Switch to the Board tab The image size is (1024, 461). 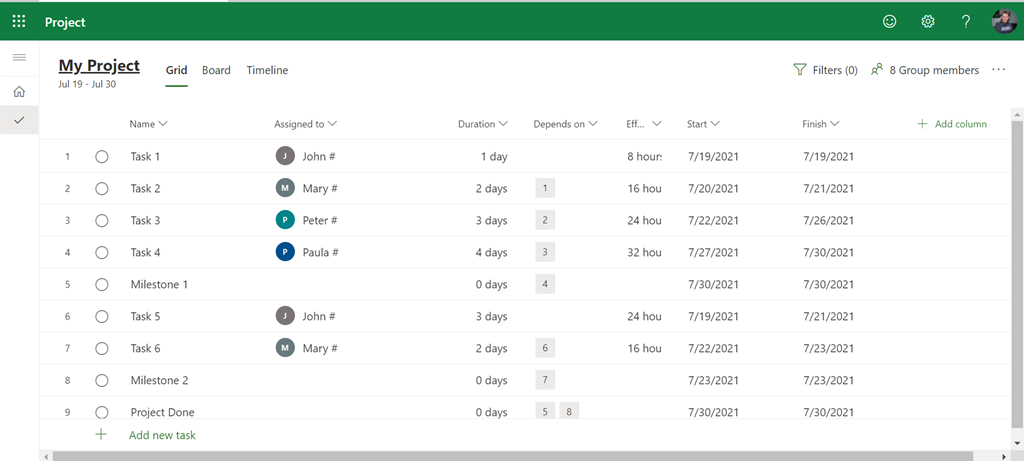tap(216, 70)
